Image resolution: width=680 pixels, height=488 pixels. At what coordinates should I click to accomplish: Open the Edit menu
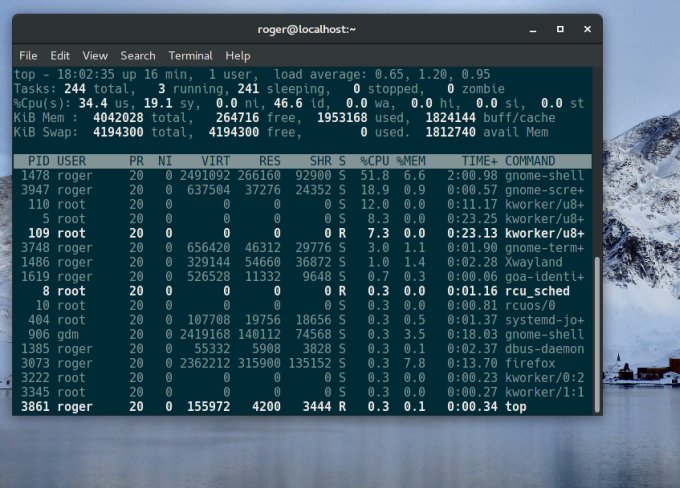[60, 56]
